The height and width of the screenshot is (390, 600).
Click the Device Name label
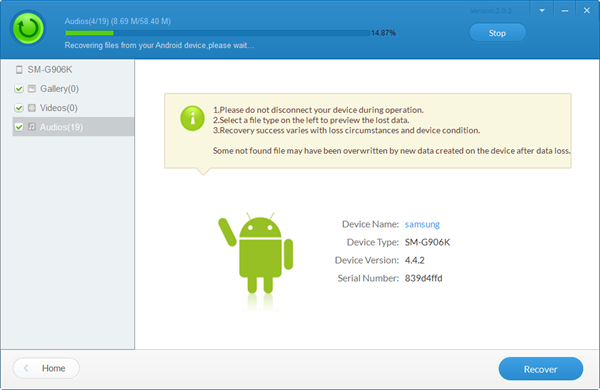coord(370,224)
